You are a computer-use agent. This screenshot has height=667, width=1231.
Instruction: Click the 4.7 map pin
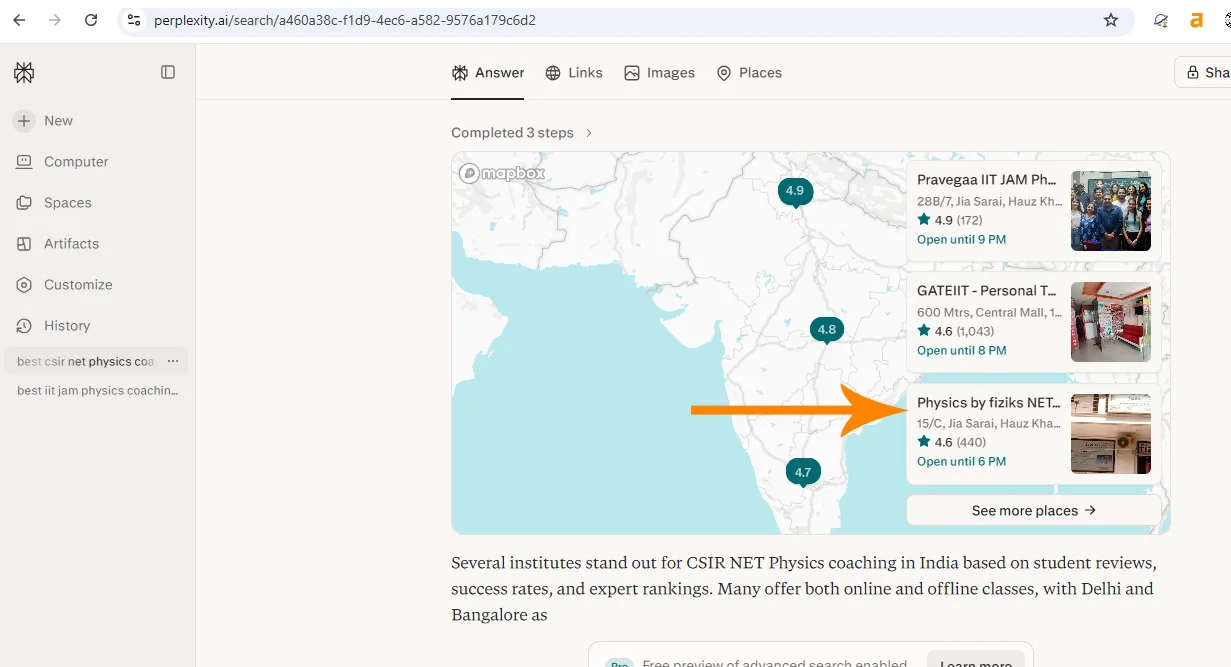pos(803,471)
